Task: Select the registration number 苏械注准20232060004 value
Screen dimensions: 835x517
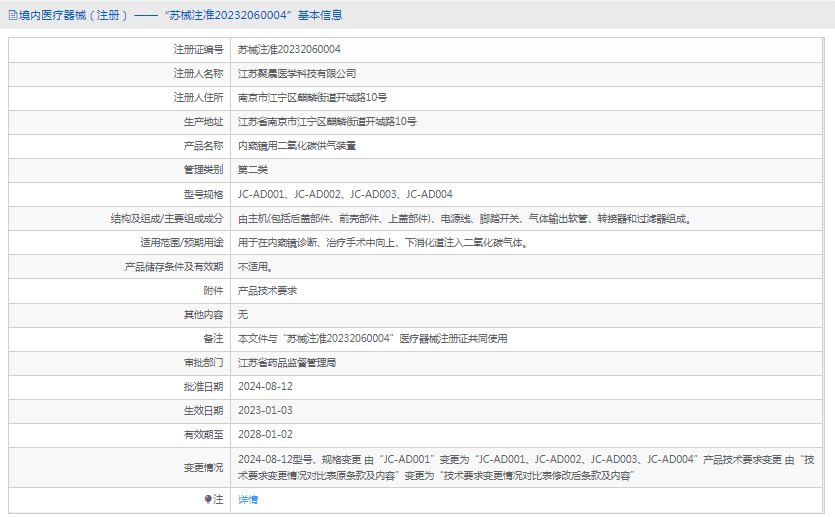Action: click(289, 50)
